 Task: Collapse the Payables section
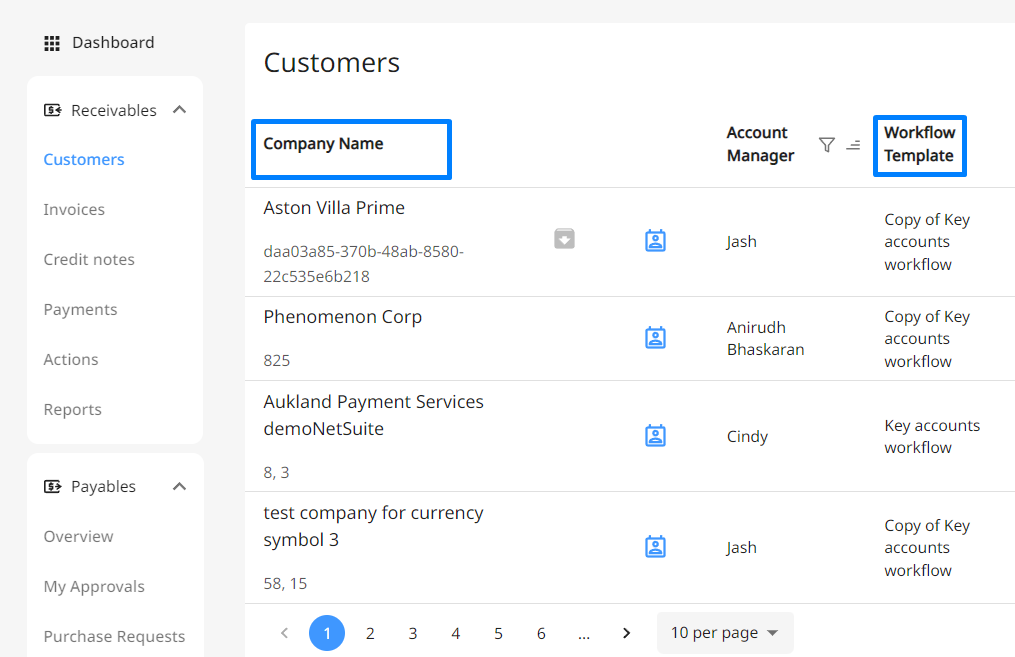(179, 486)
